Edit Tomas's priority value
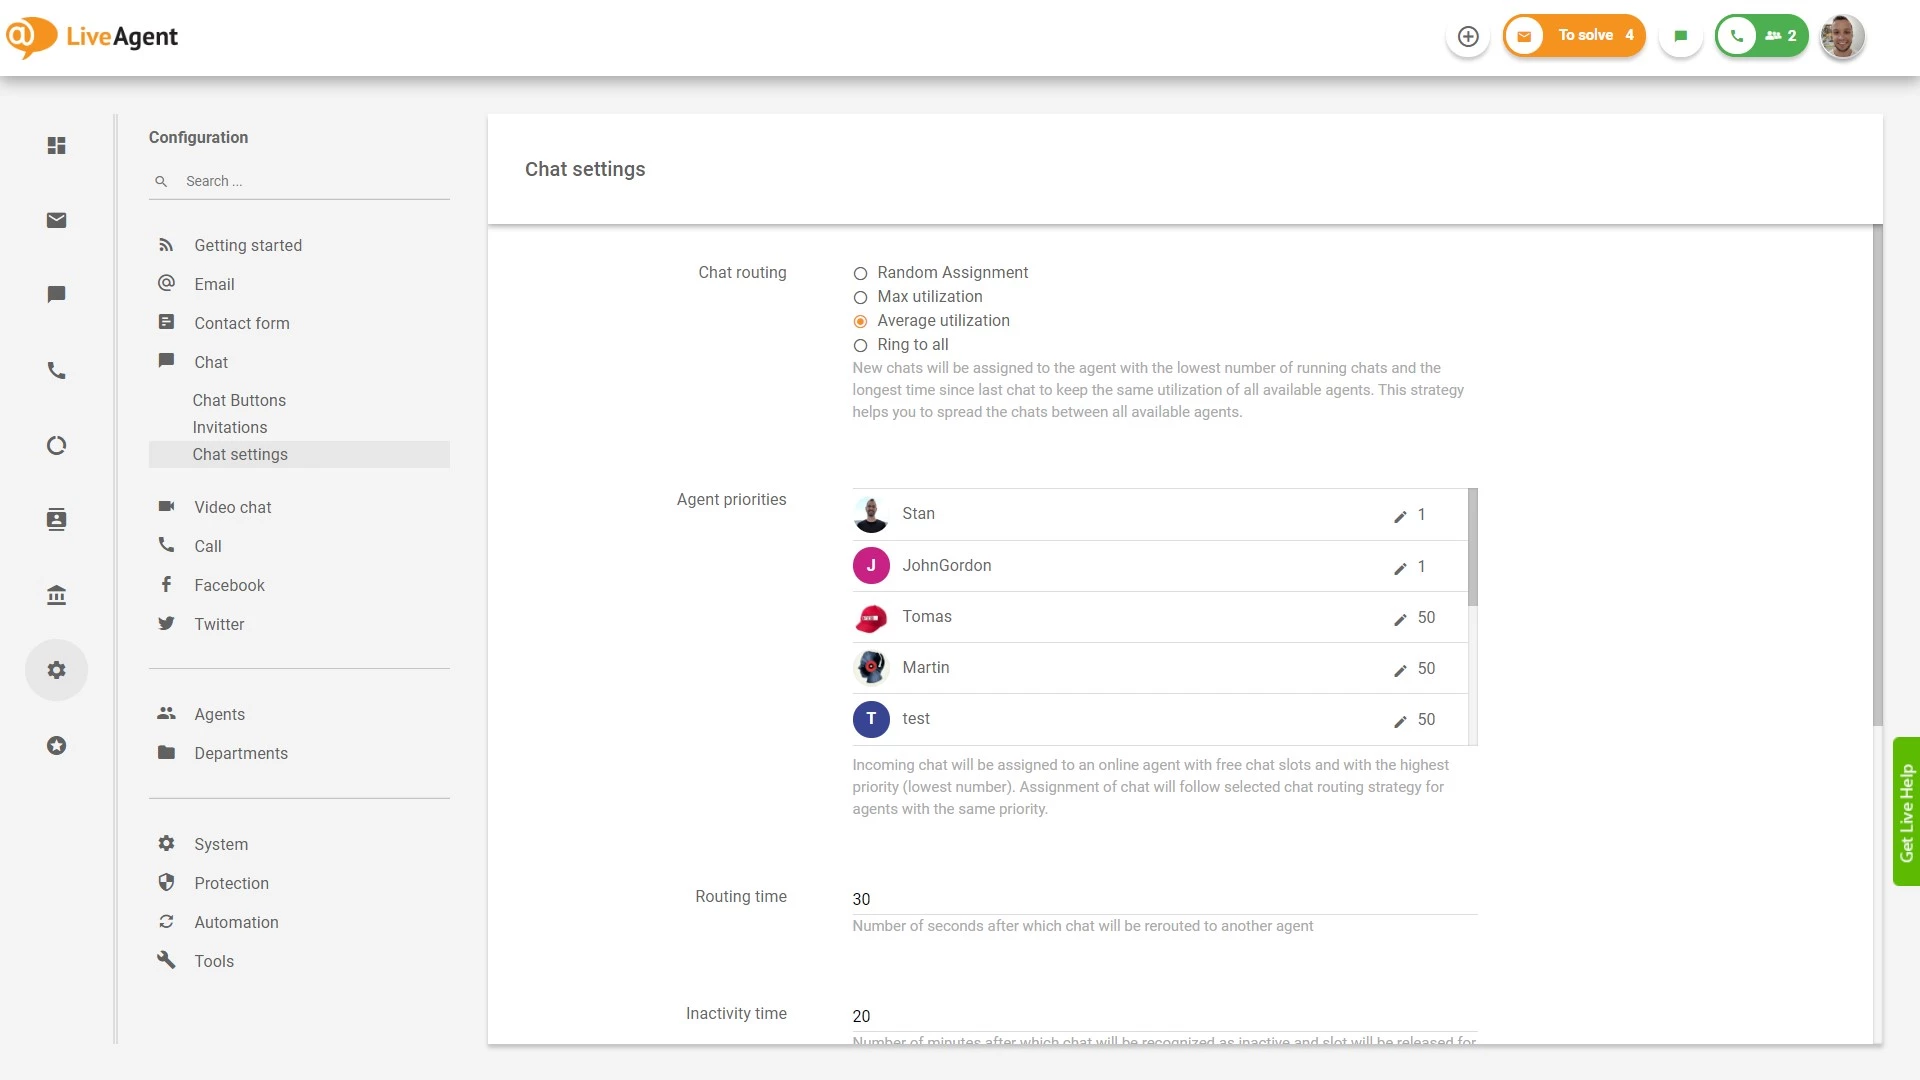The height and width of the screenshot is (1080, 1920). pos(1399,618)
